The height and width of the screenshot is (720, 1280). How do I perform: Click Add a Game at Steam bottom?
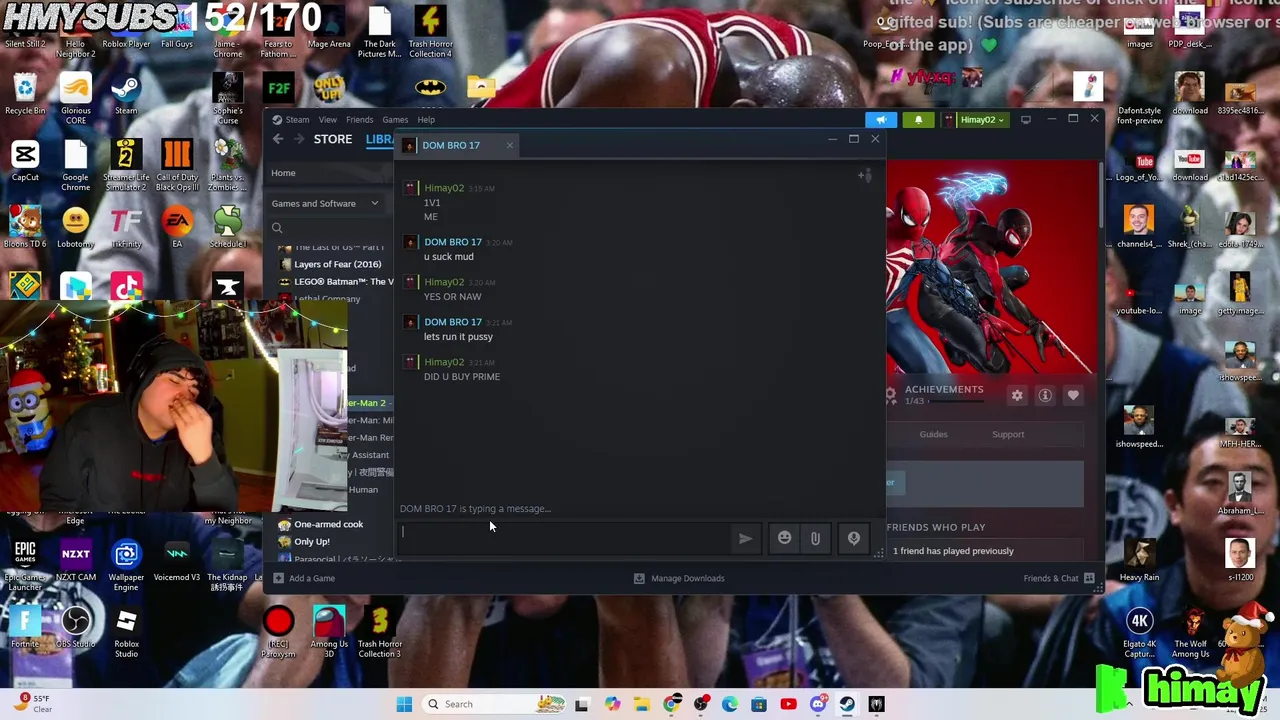coord(303,578)
